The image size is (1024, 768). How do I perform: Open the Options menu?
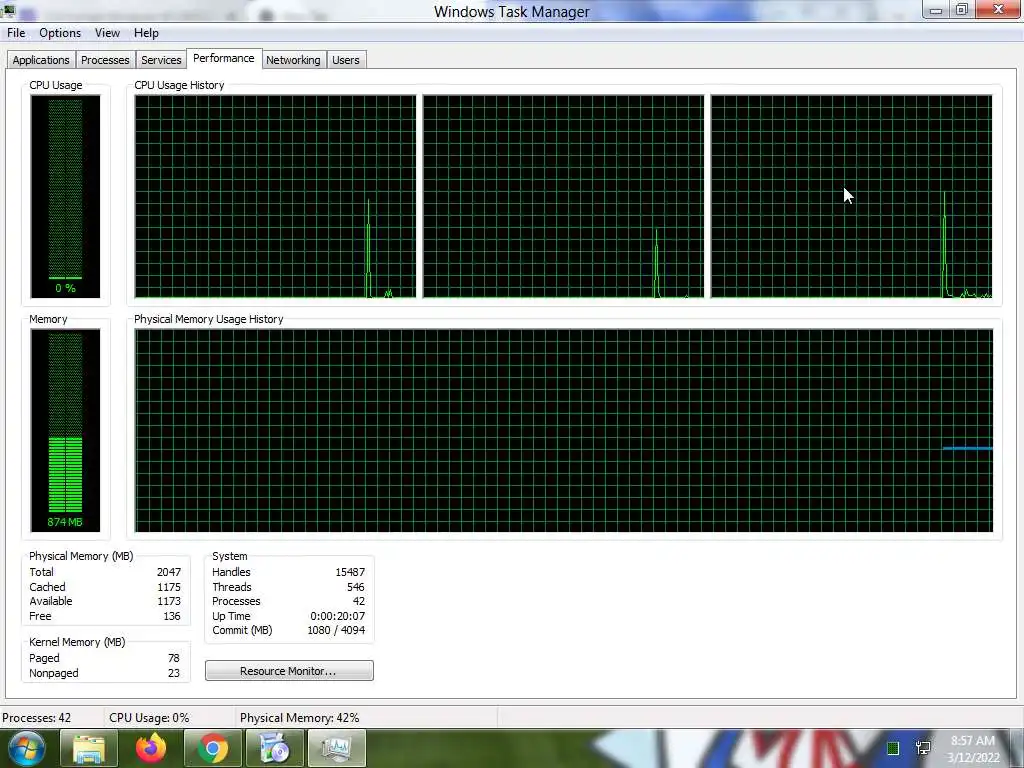60,33
